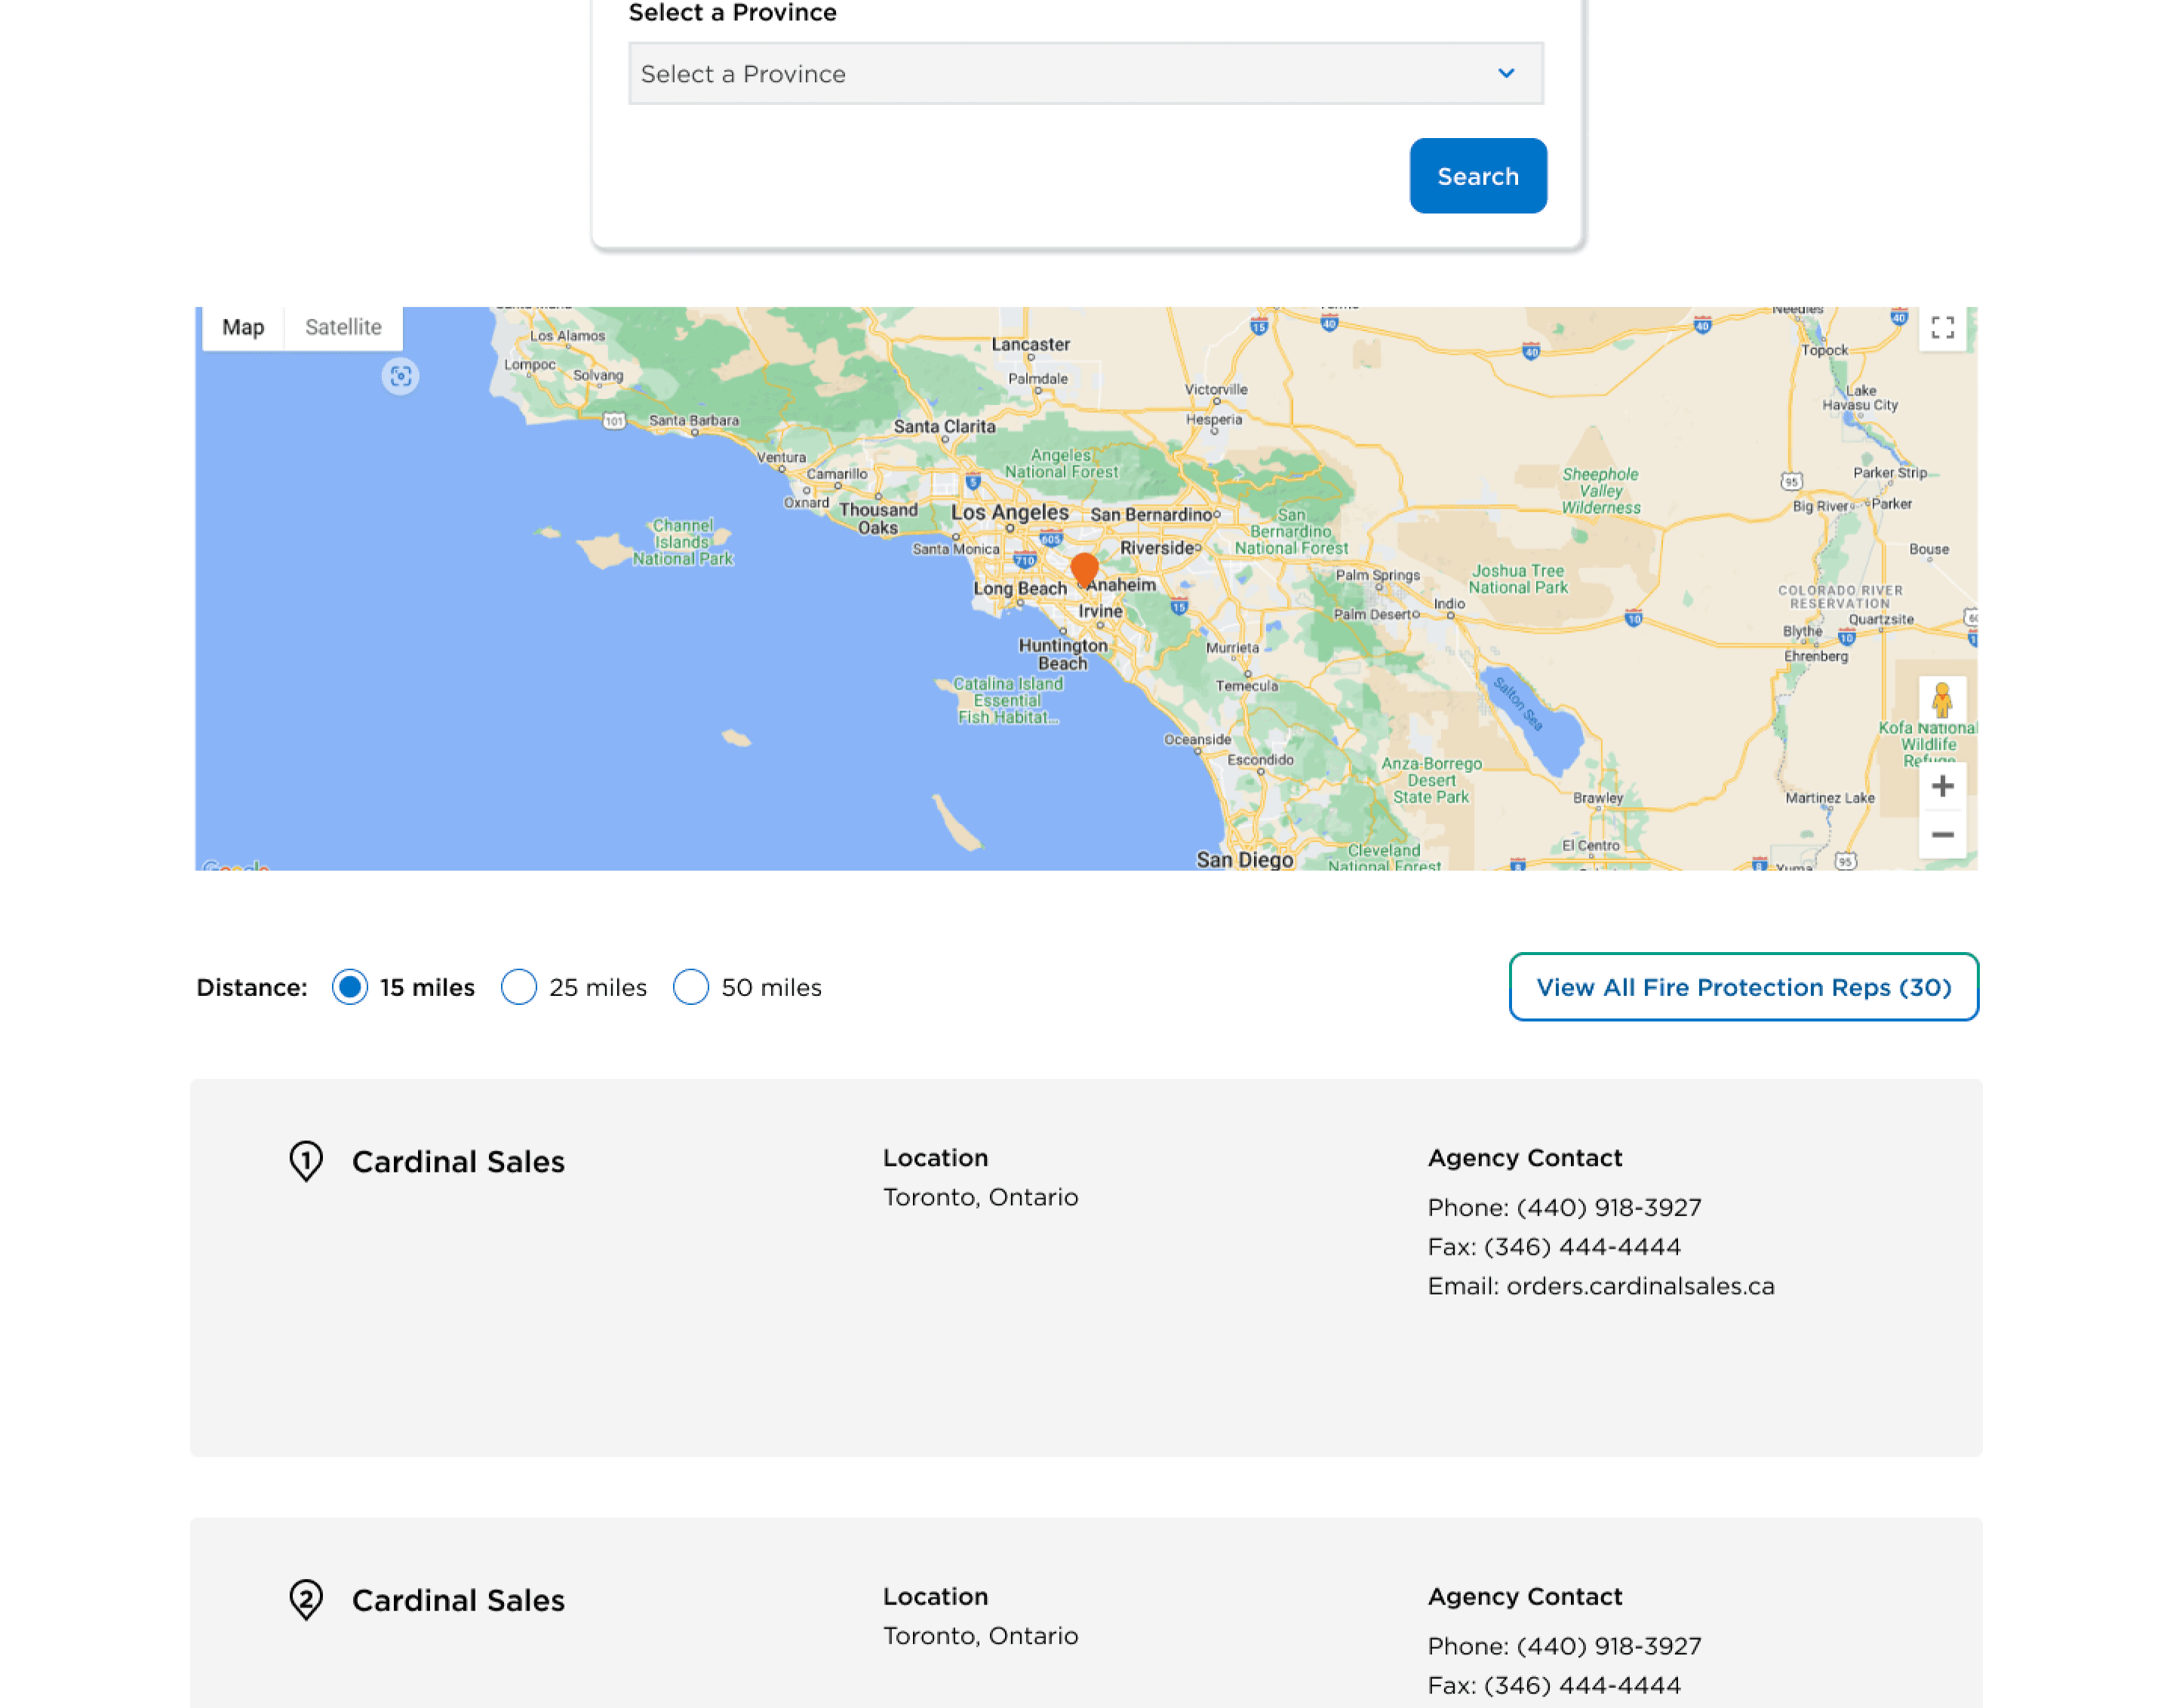This screenshot has height=1708, width=2173.
Task: Click the map capture icon near Satellite
Action: (x=400, y=377)
